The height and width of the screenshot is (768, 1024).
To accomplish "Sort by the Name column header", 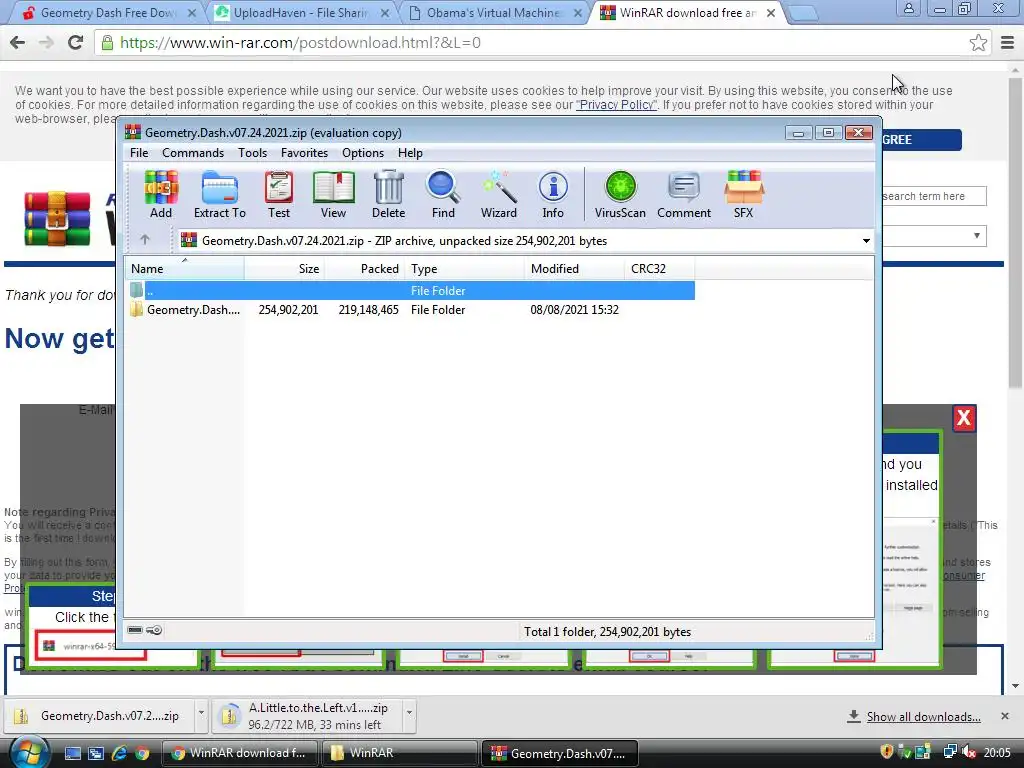I will pos(184,268).
